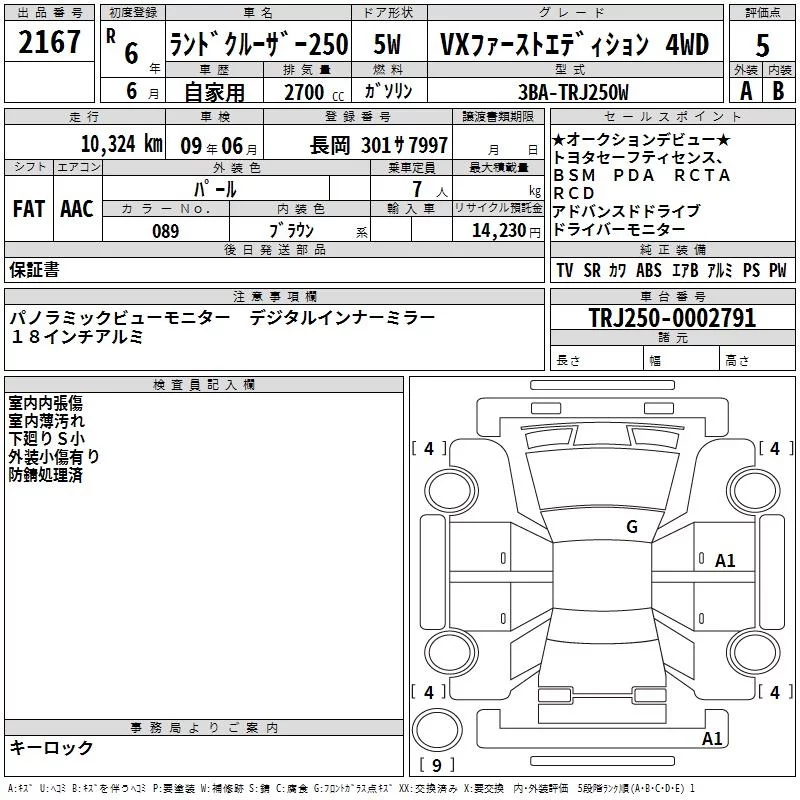
Task: Select デジタルインナーミラー note
Action: point(342,318)
